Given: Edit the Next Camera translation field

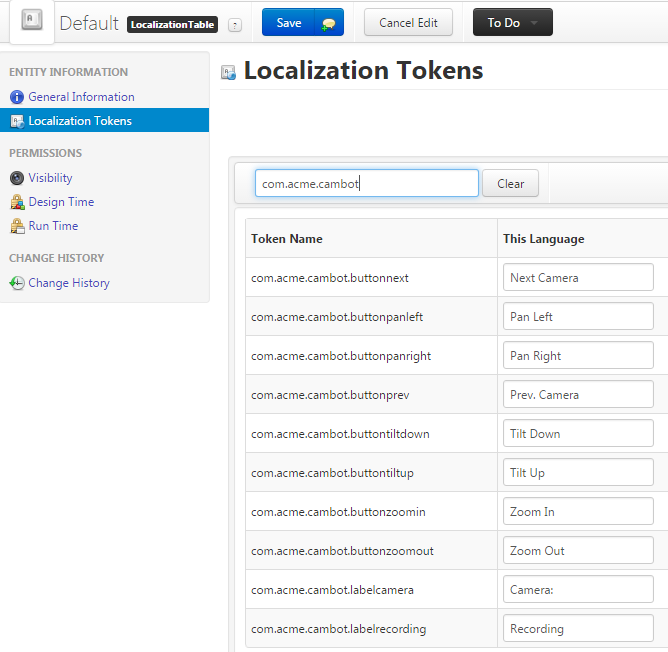Looking at the screenshot, I should 578,277.
